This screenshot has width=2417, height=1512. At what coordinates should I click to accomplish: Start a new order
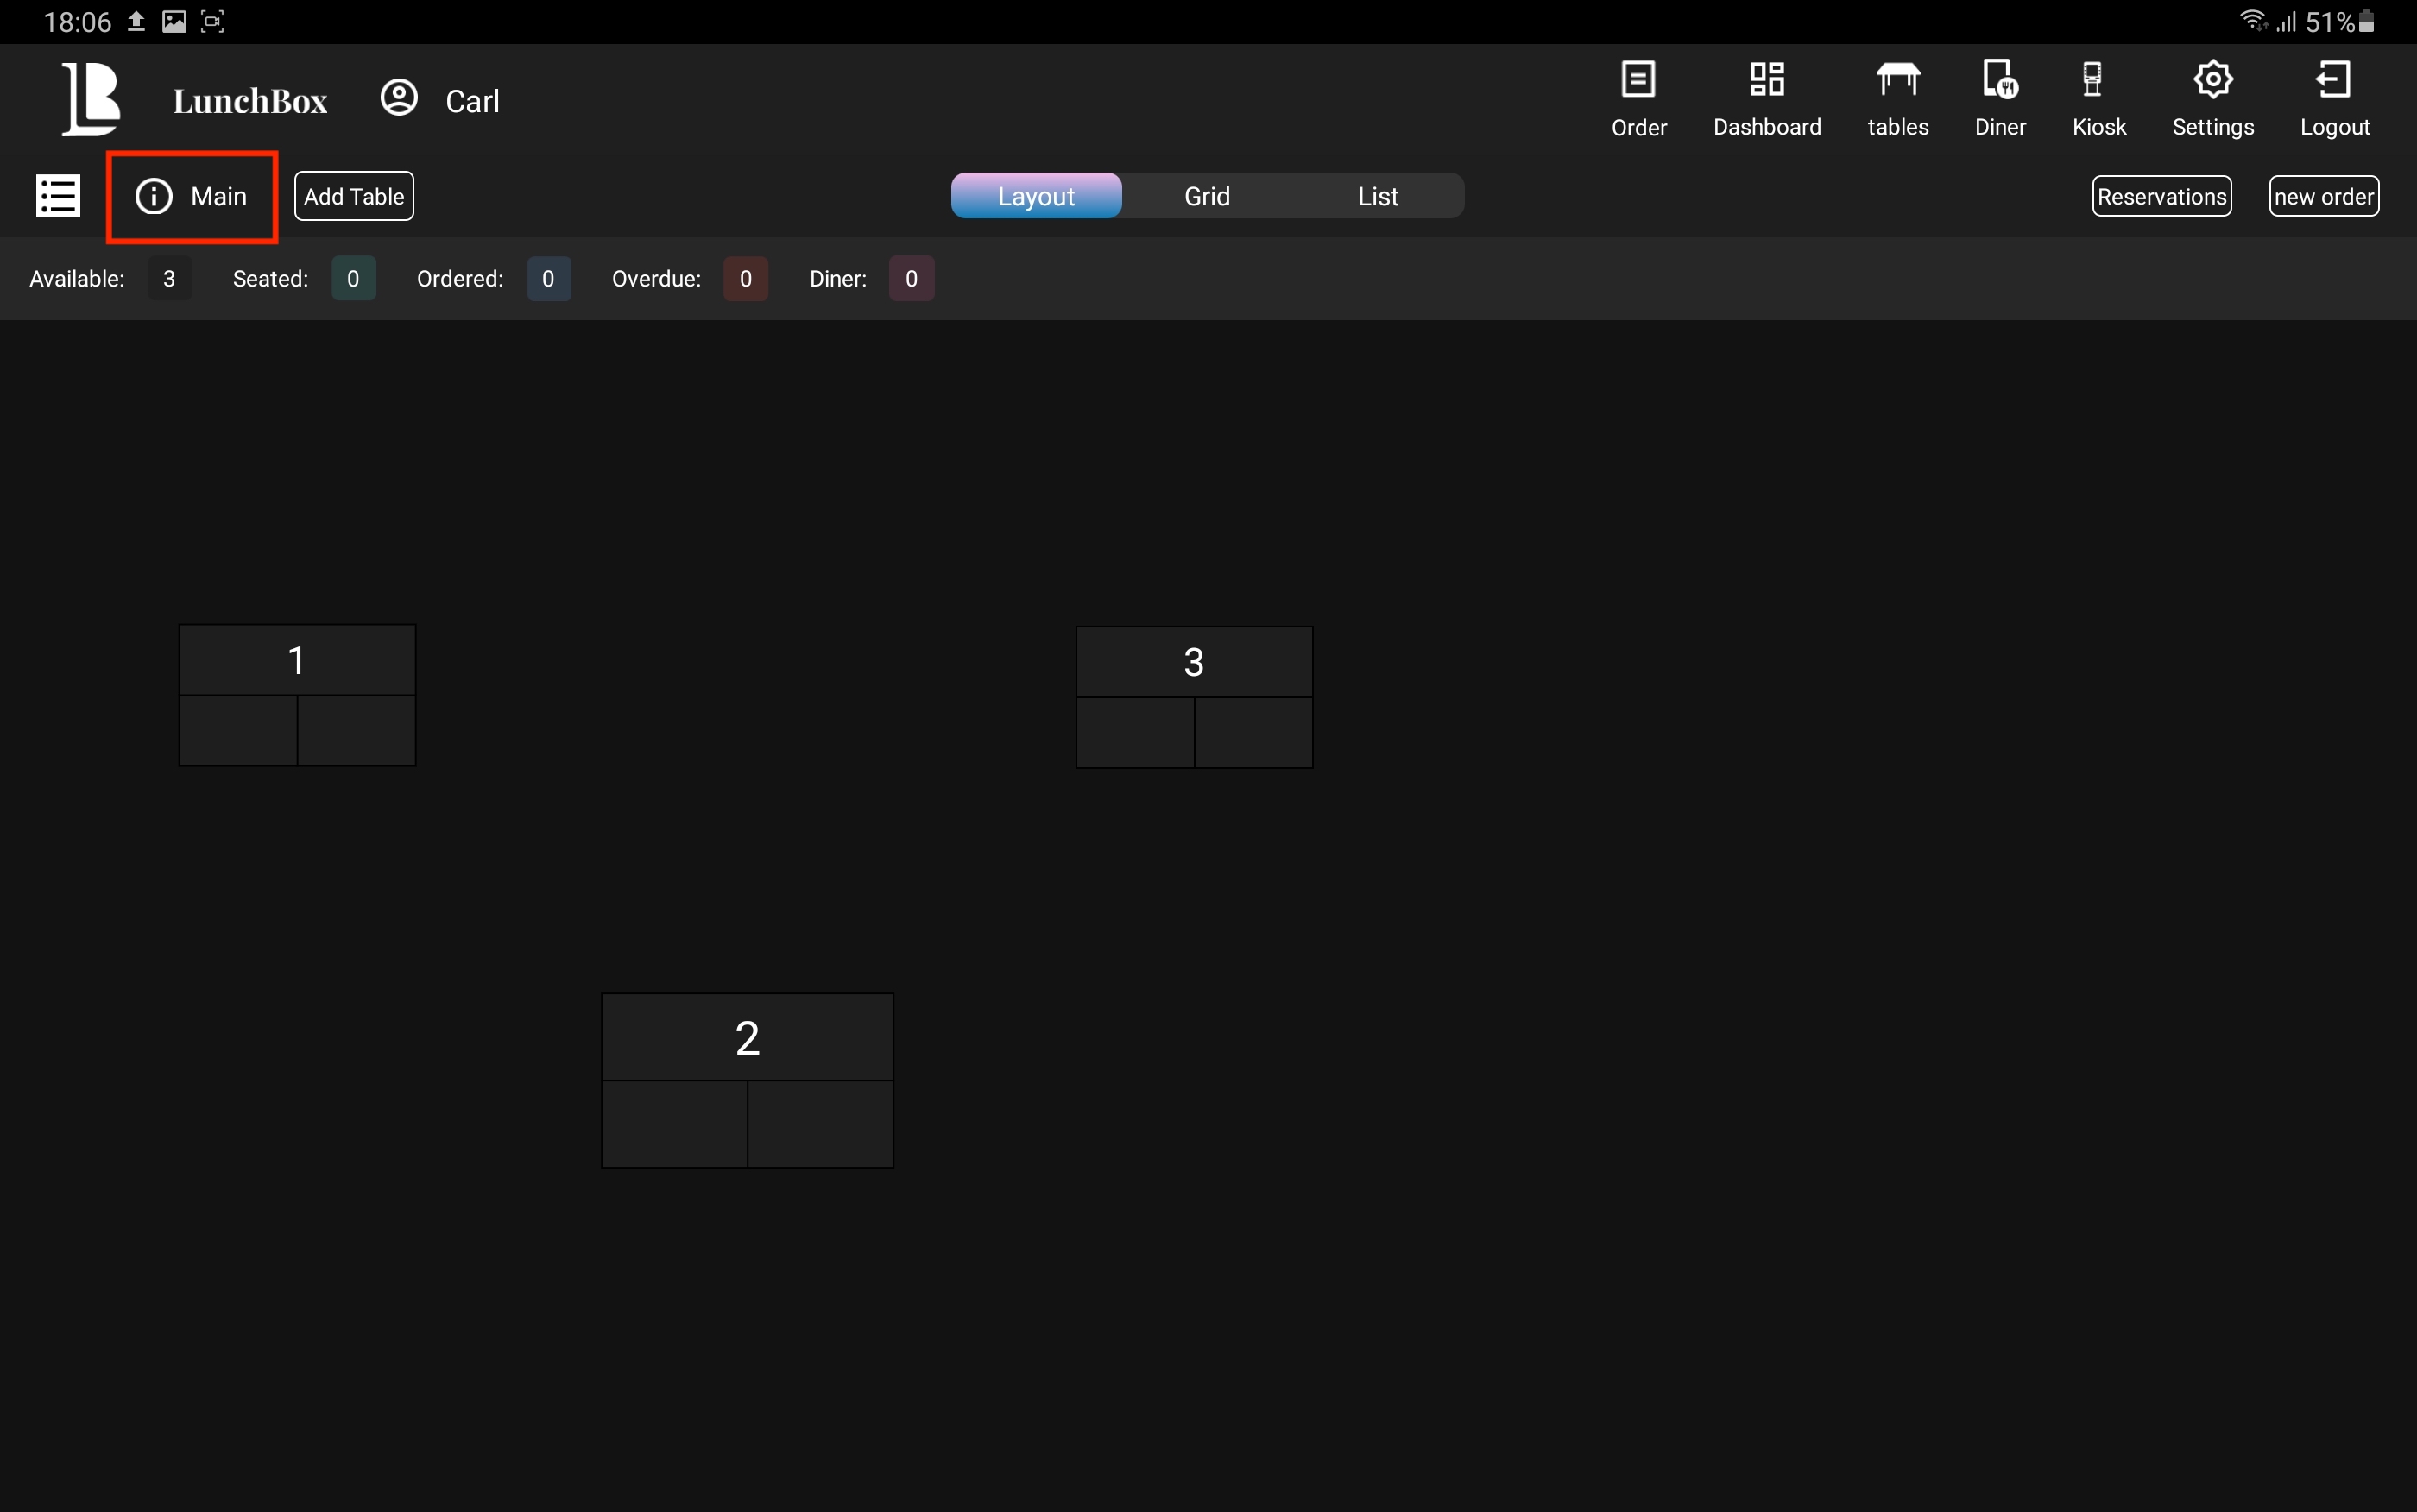click(2323, 197)
